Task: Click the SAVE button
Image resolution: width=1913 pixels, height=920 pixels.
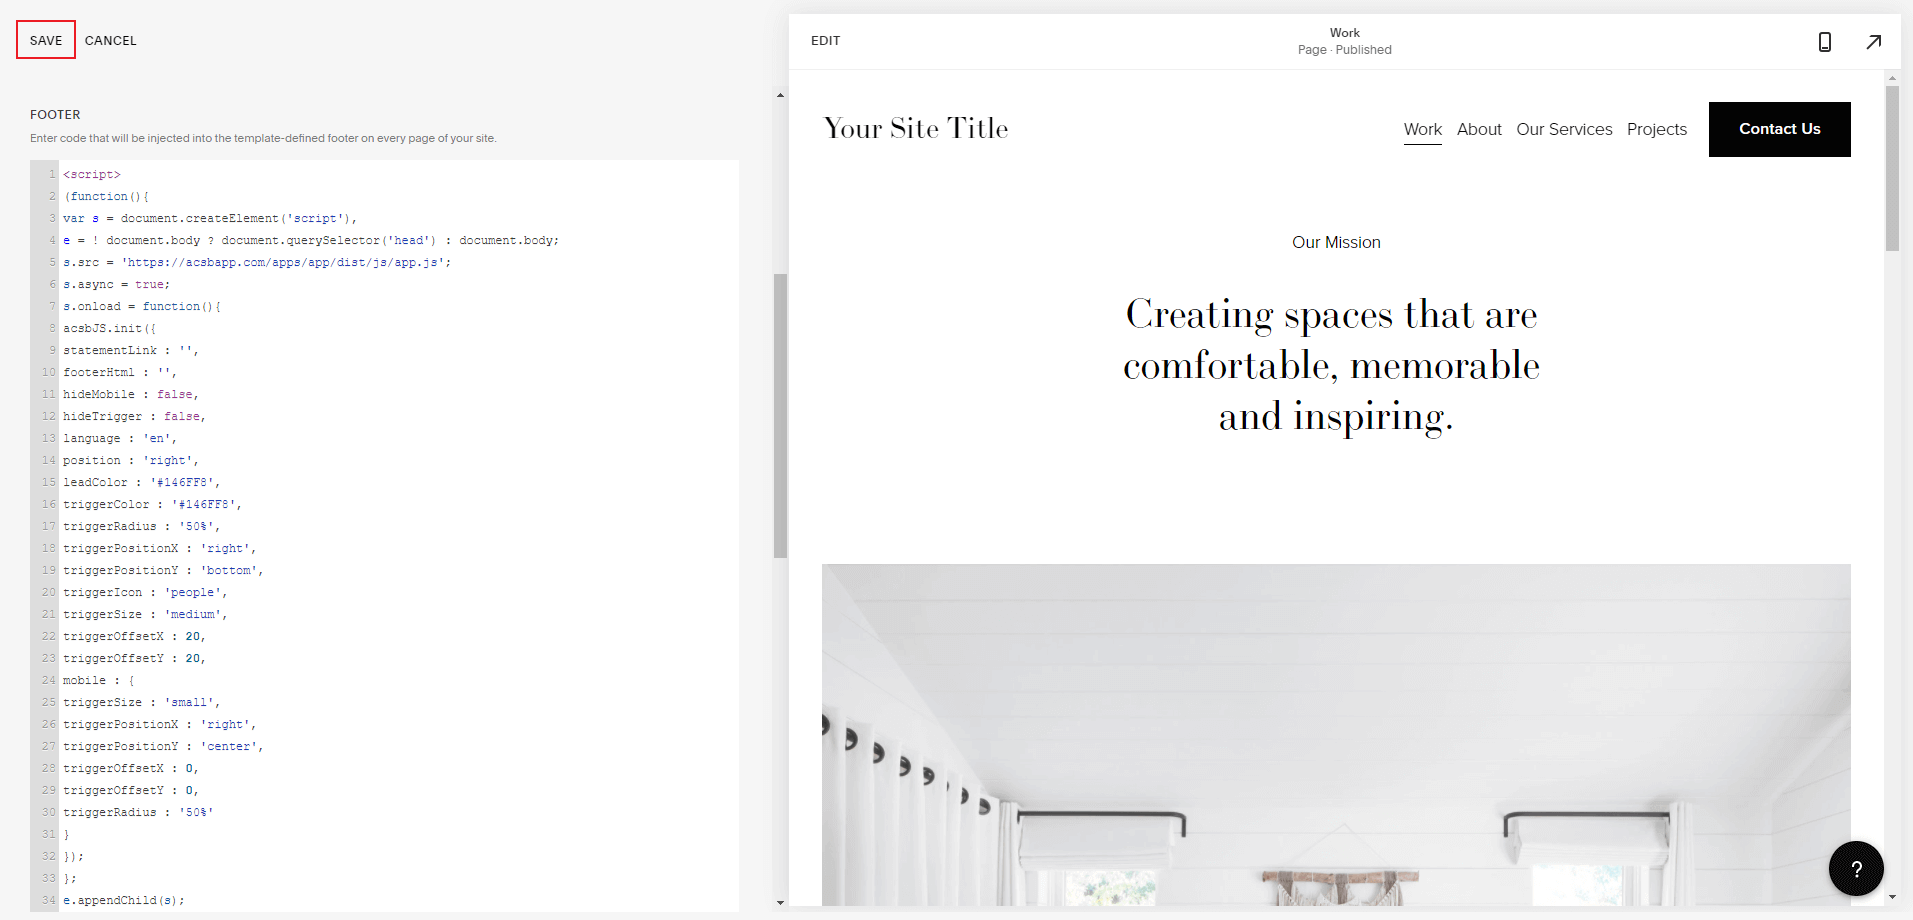Action: [x=46, y=40]
